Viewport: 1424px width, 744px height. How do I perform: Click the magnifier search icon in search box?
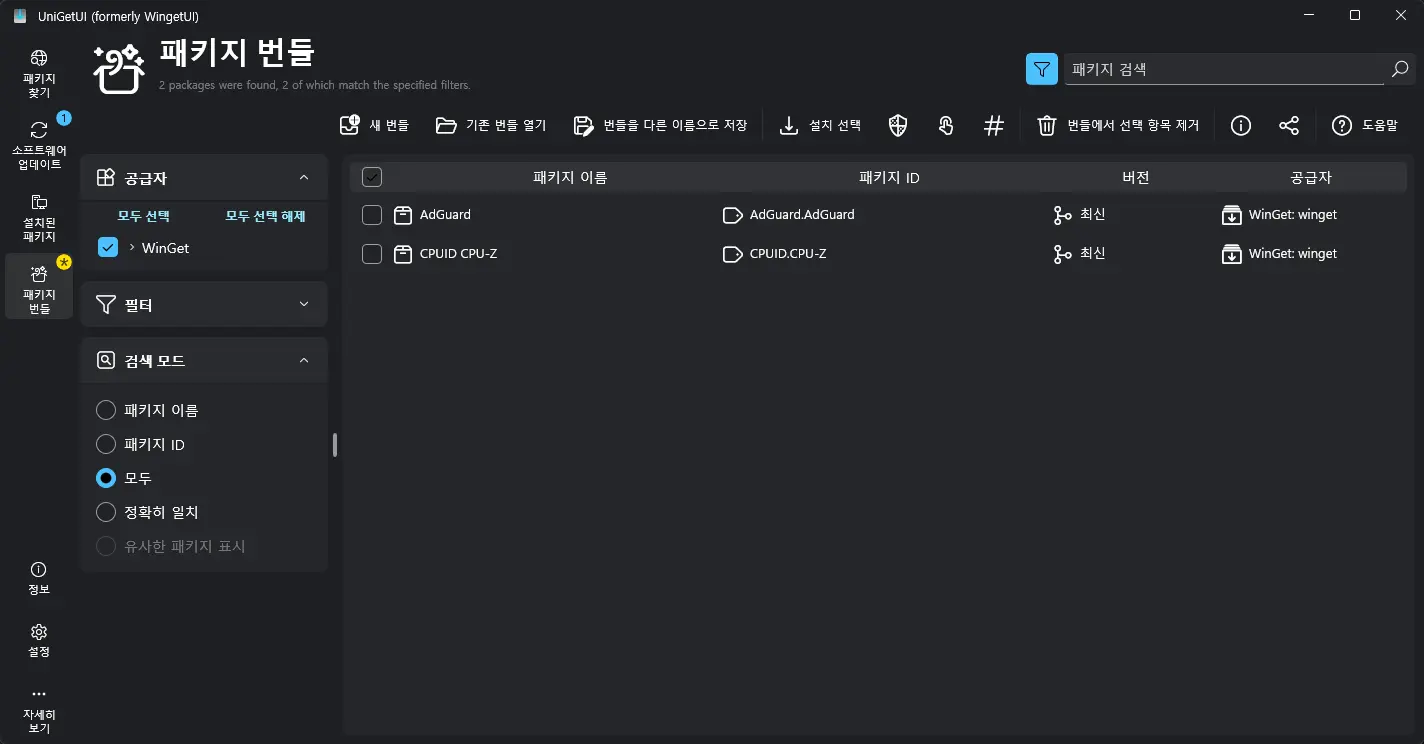[1400, 69]
